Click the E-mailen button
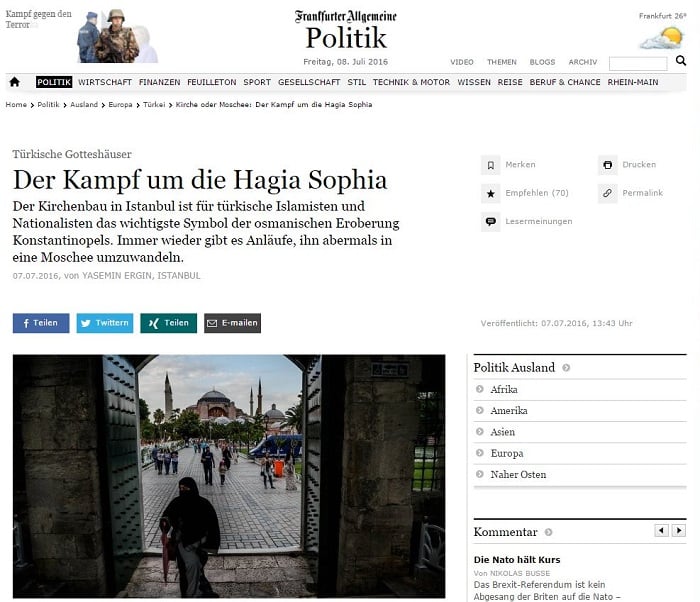Image resolution: width=700 pixels, height=602 pixels. point(233,323)
